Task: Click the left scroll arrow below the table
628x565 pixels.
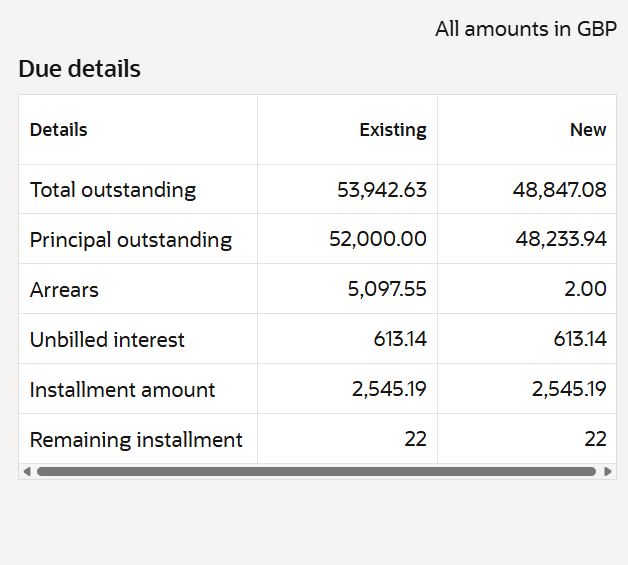Action: click(27, 471)
